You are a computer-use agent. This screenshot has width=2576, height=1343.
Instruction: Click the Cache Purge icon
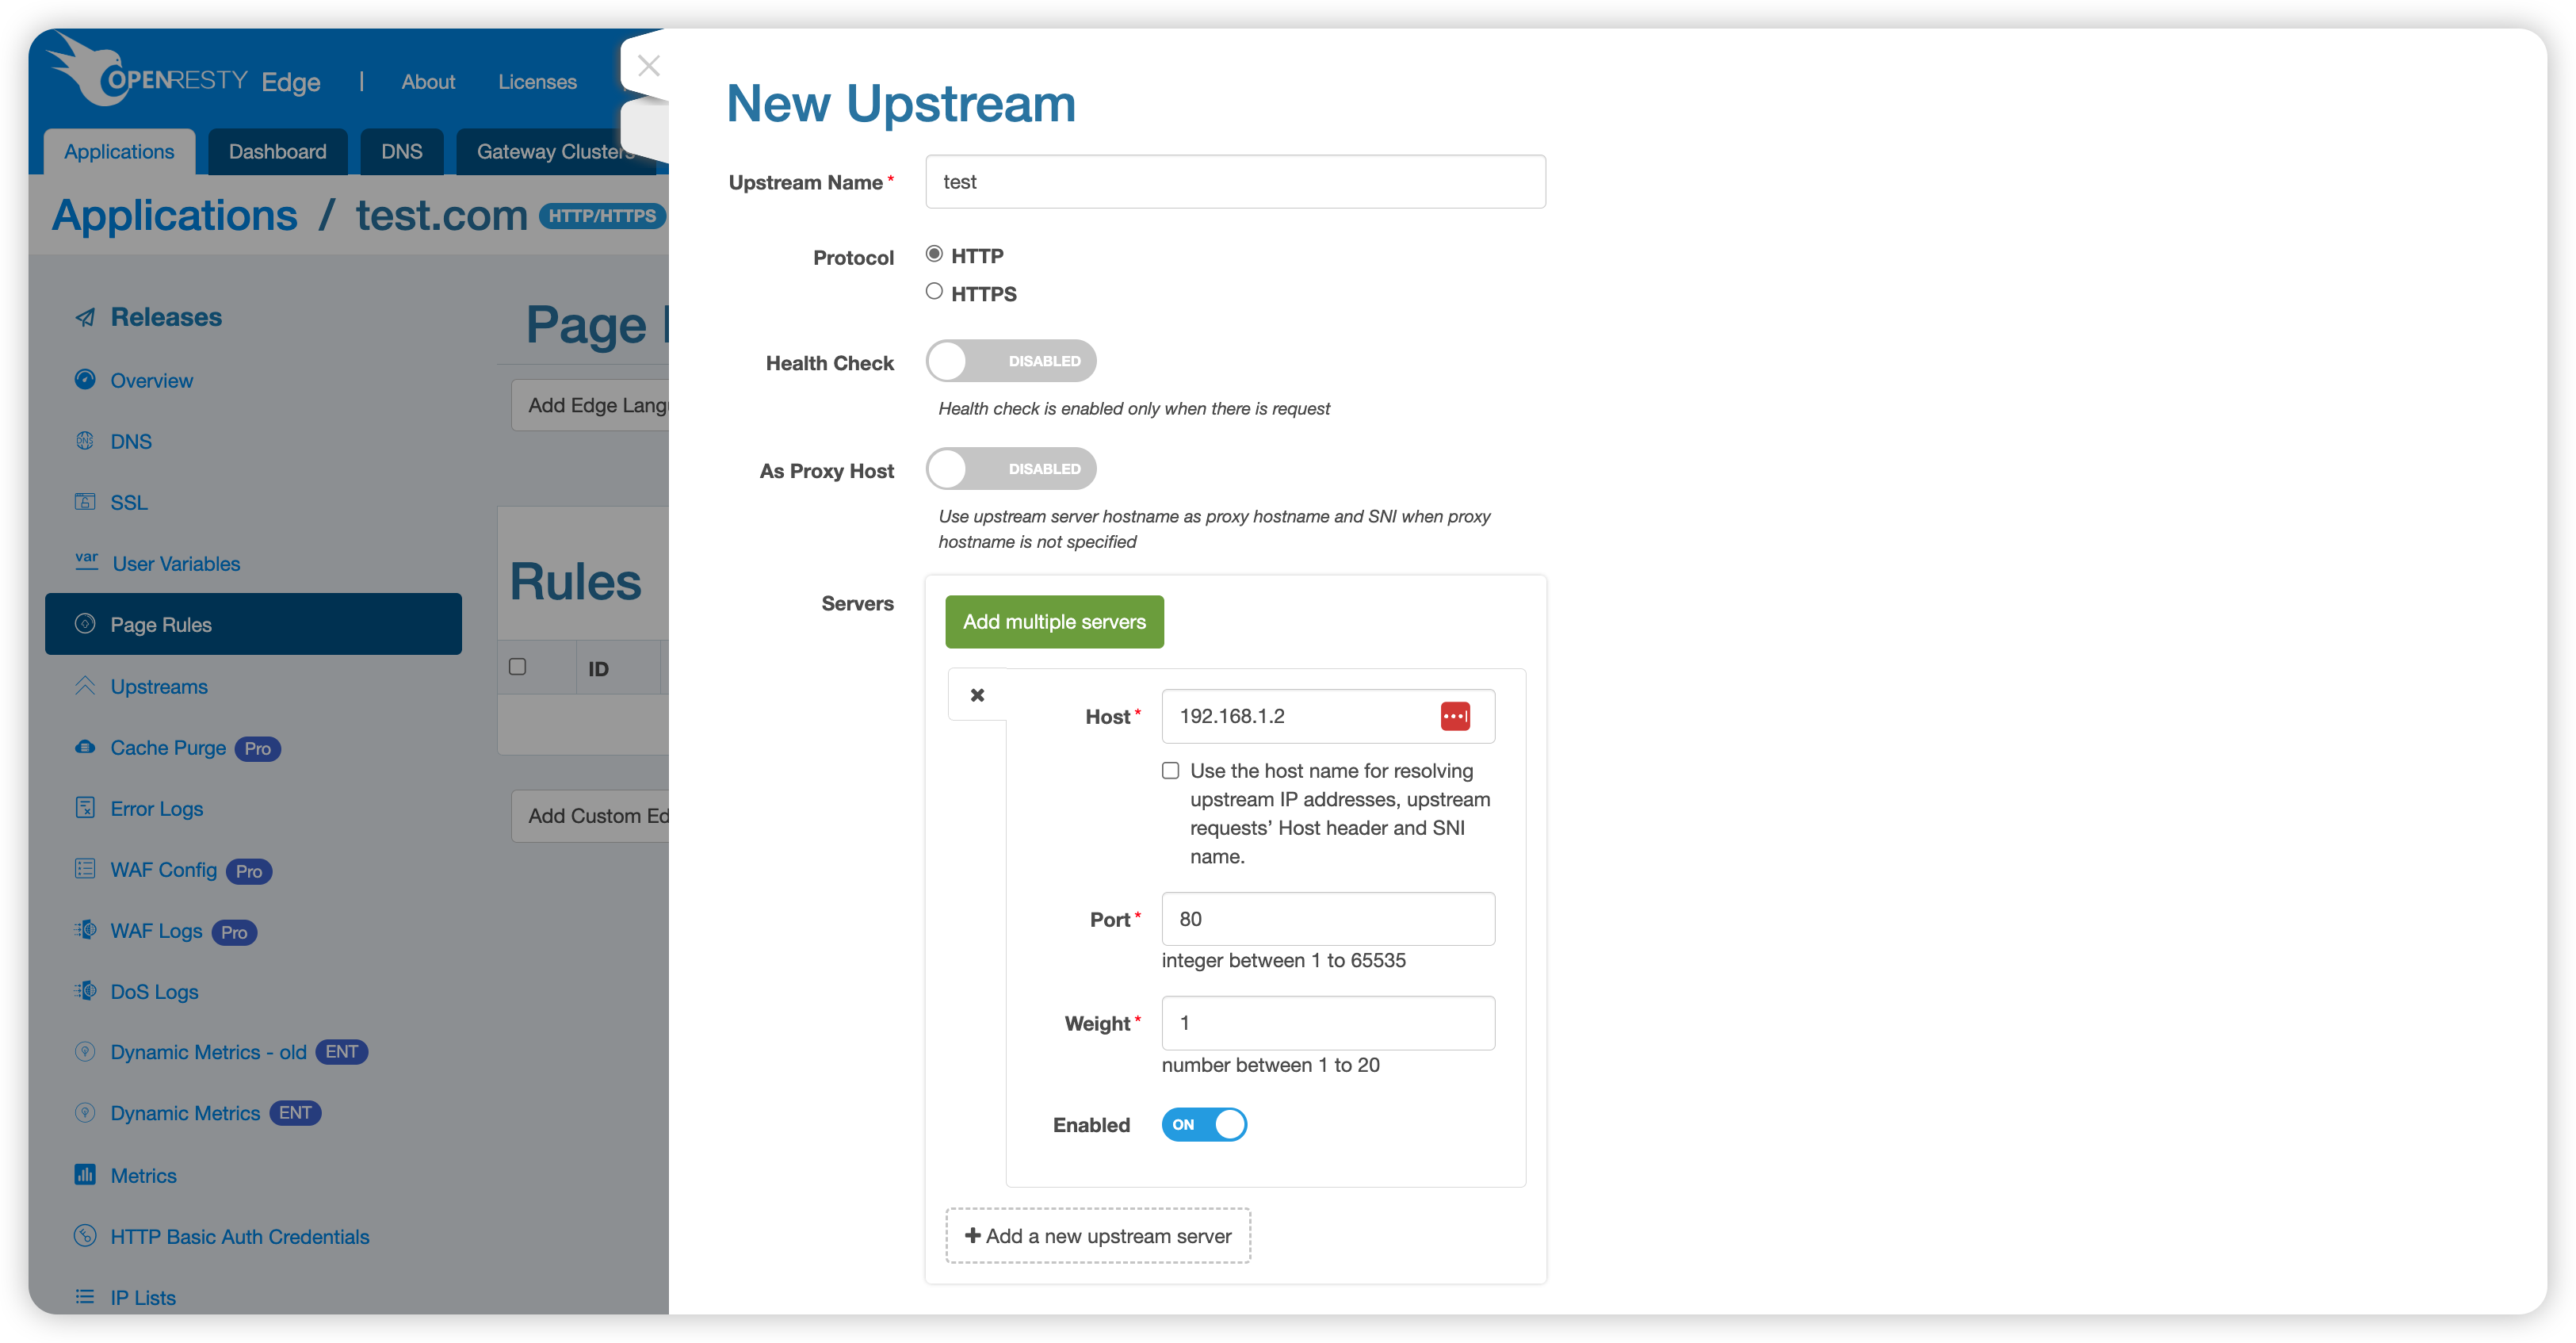tap(85, 747)
